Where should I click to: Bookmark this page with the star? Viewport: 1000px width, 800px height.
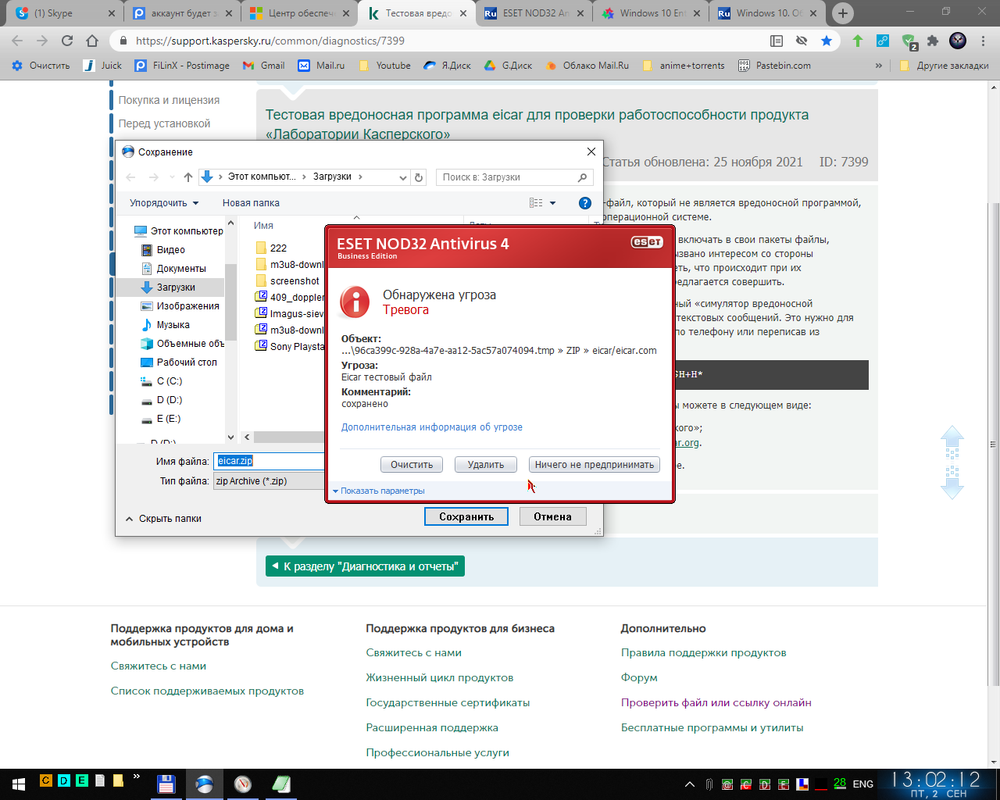[x=827, y=41]
